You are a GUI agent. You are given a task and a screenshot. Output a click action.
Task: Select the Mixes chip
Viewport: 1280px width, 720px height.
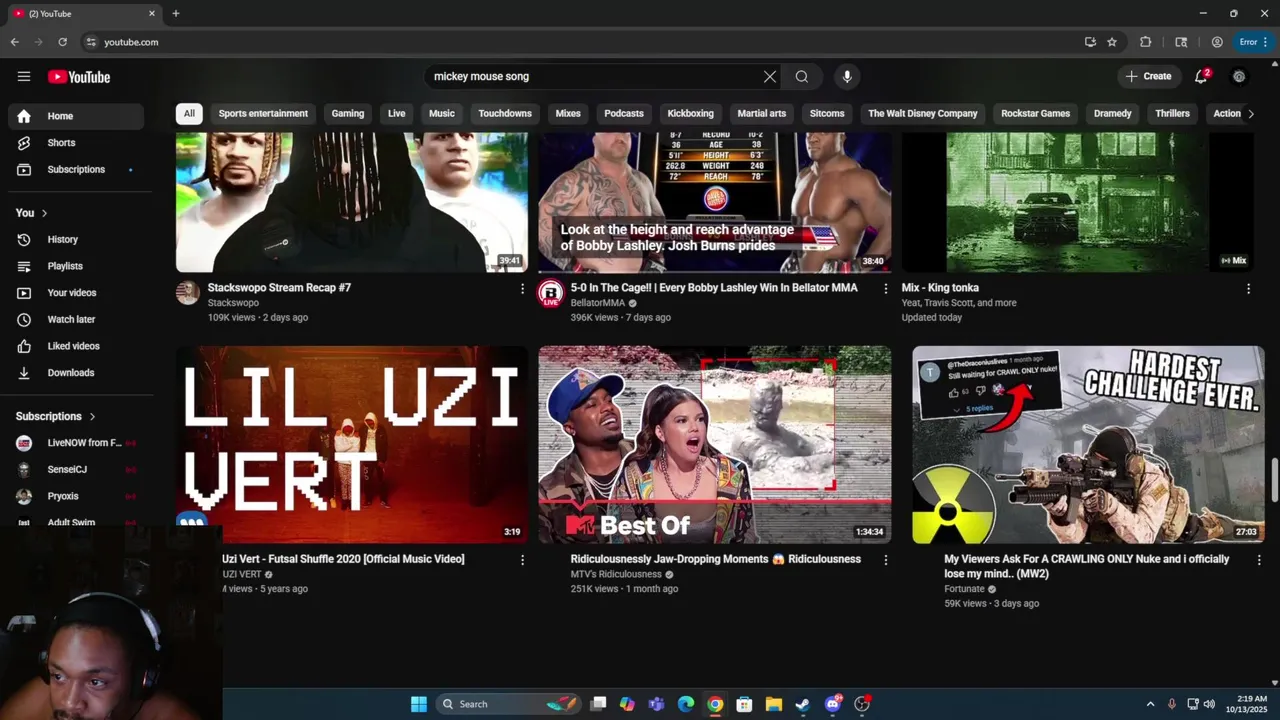click(x=568, y=113)
